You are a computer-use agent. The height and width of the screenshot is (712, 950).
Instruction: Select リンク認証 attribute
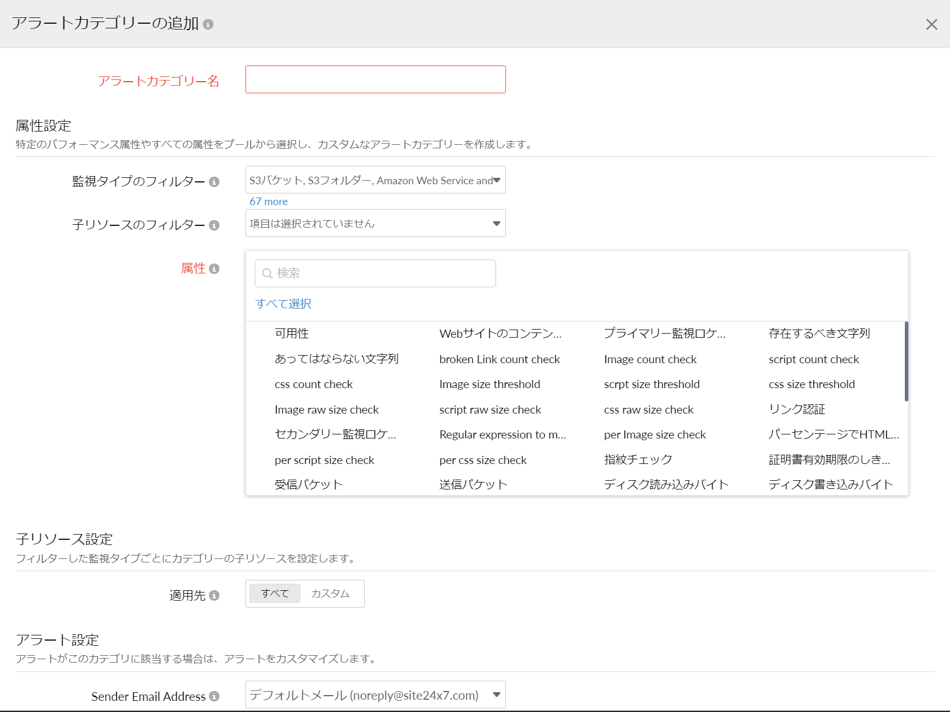pos(797,410)
